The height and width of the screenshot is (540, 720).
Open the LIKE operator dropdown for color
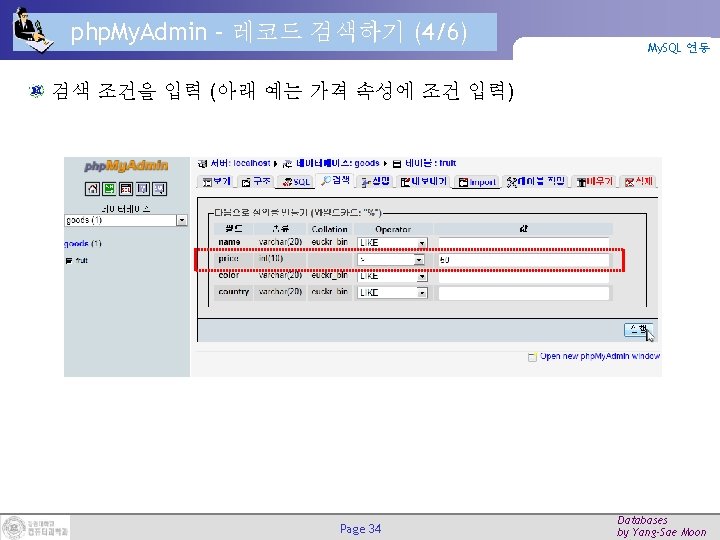(x=393, y=276)
